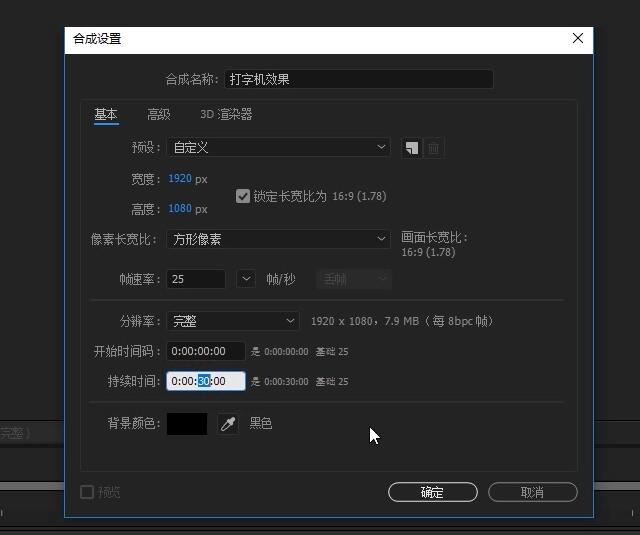Viewport: 640px width, 535px height.
Task: Switch to the 3D 渲染器 tab
Action: coord(226,114)
